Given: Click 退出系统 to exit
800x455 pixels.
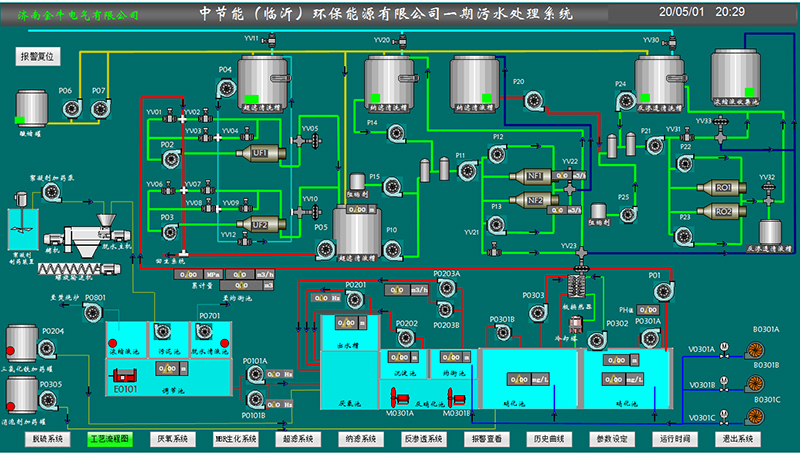Looking at the screenshot, I should [738, 439].
